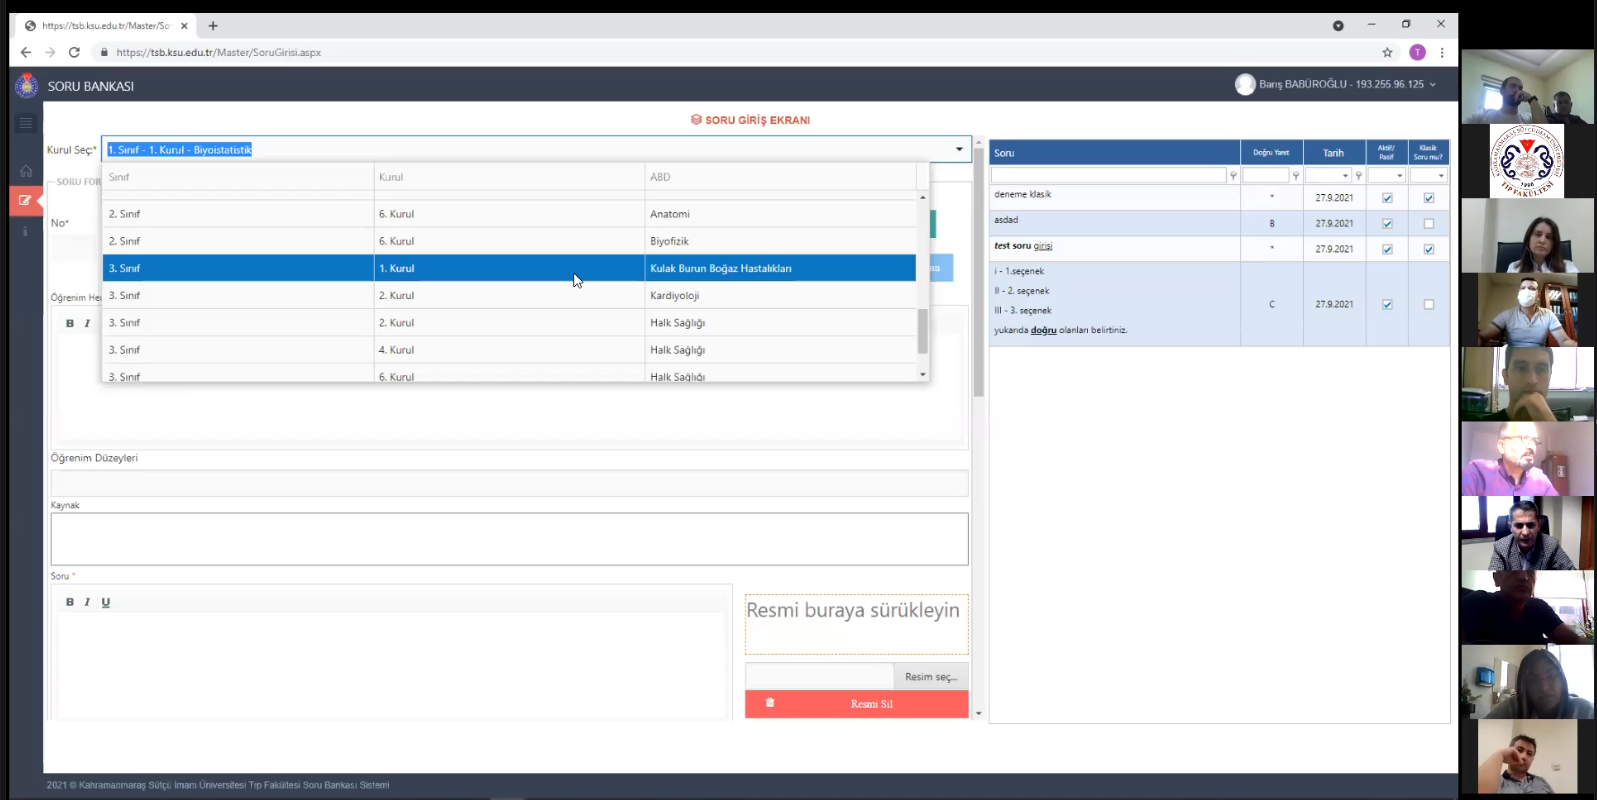
Task: Check Klasik Soru box for 'asdad' row
Action: (1428, 224)
